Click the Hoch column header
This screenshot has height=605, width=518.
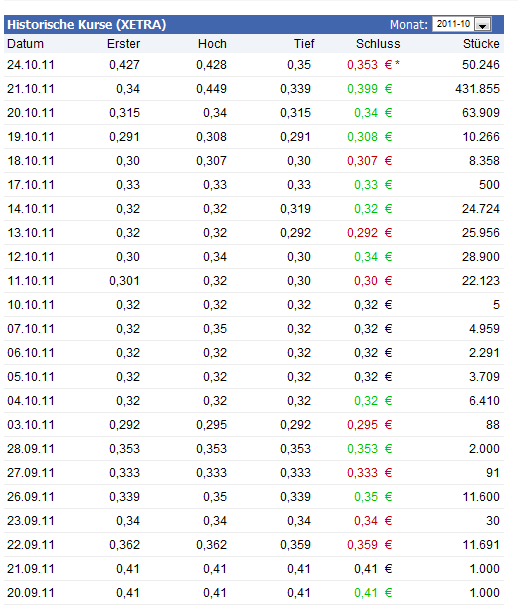(x=212, y=44)
